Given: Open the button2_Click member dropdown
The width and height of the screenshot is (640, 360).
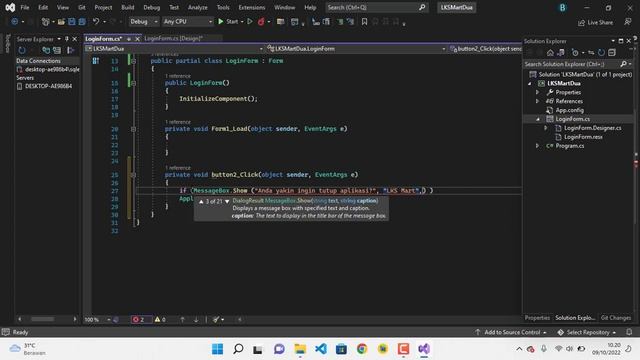Looking at the screenshot, I should pyautogui.click(x=485, y=49).
